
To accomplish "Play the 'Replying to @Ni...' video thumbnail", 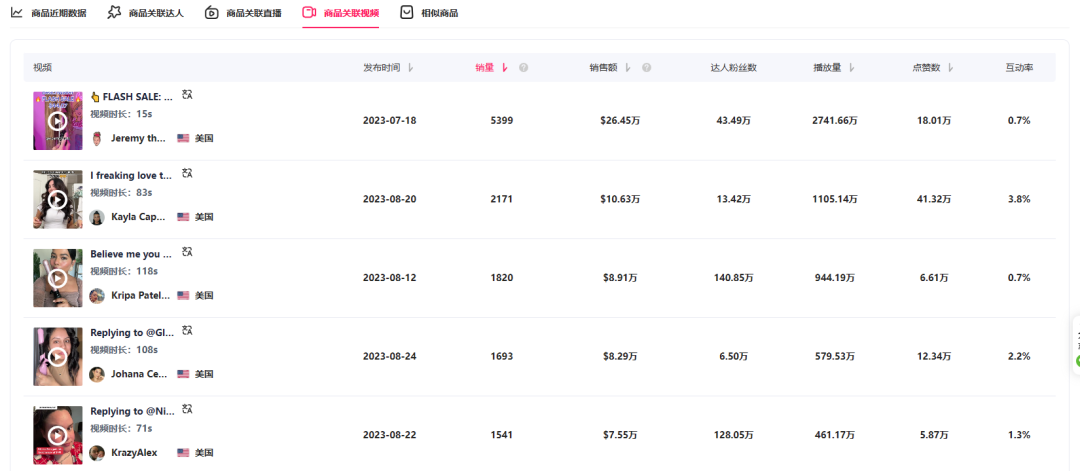I will pos(58,435).
